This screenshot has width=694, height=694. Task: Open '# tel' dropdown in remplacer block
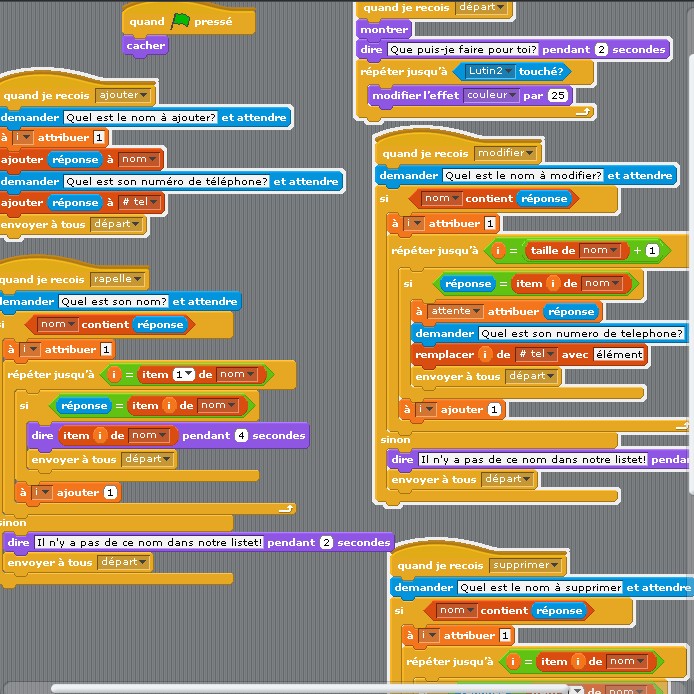(x=536, y=354)
